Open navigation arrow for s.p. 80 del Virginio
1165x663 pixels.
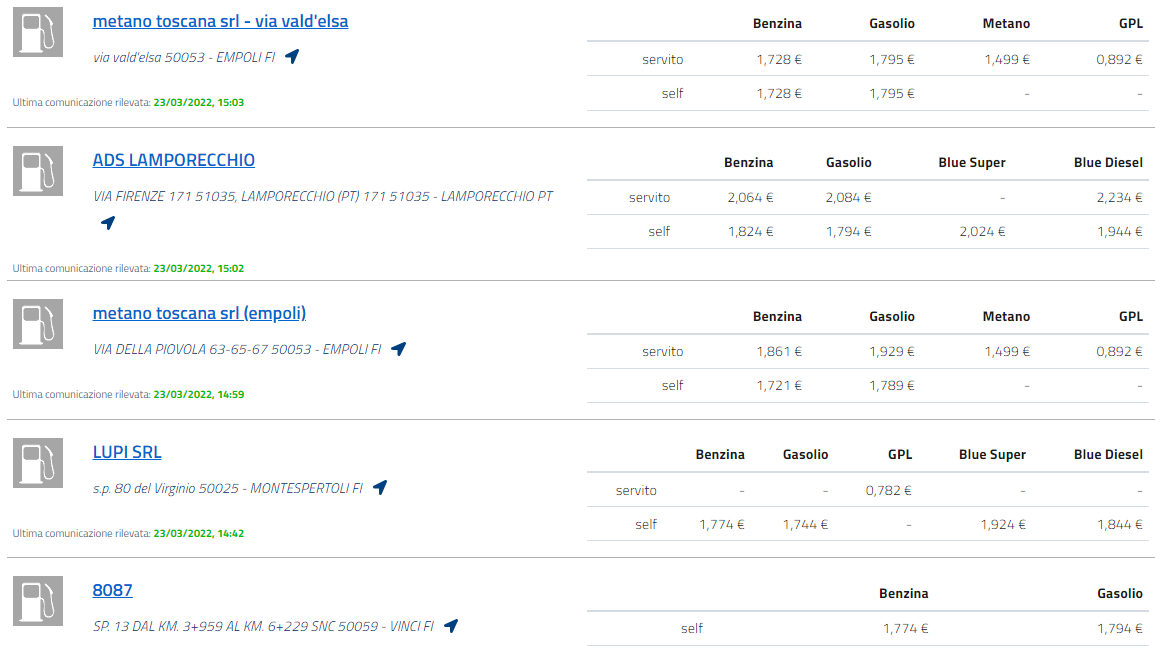(380, 488)
